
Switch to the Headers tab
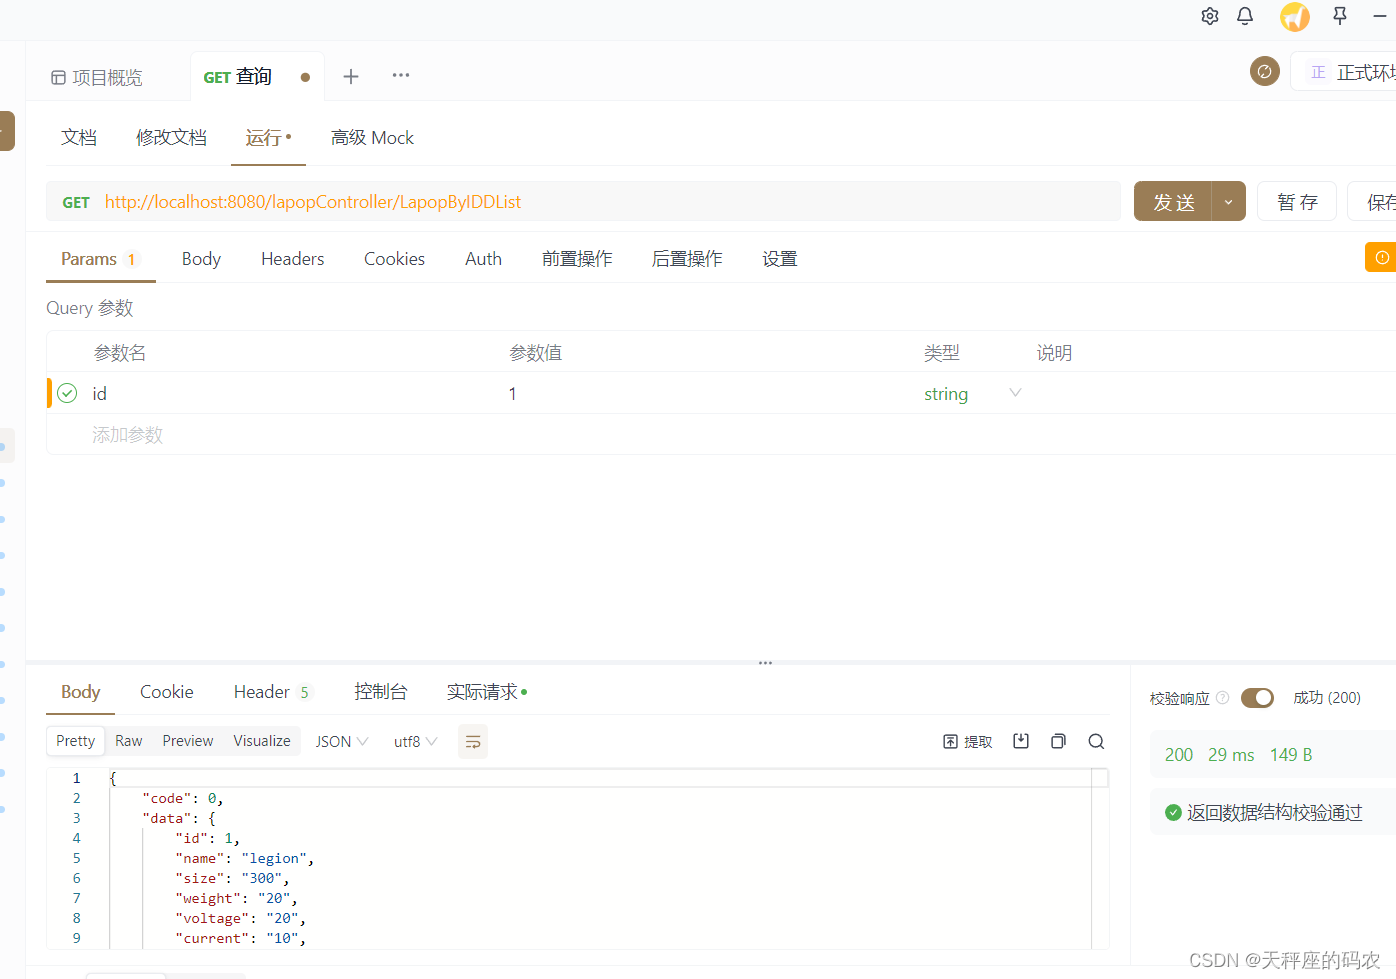coord(292,259)
